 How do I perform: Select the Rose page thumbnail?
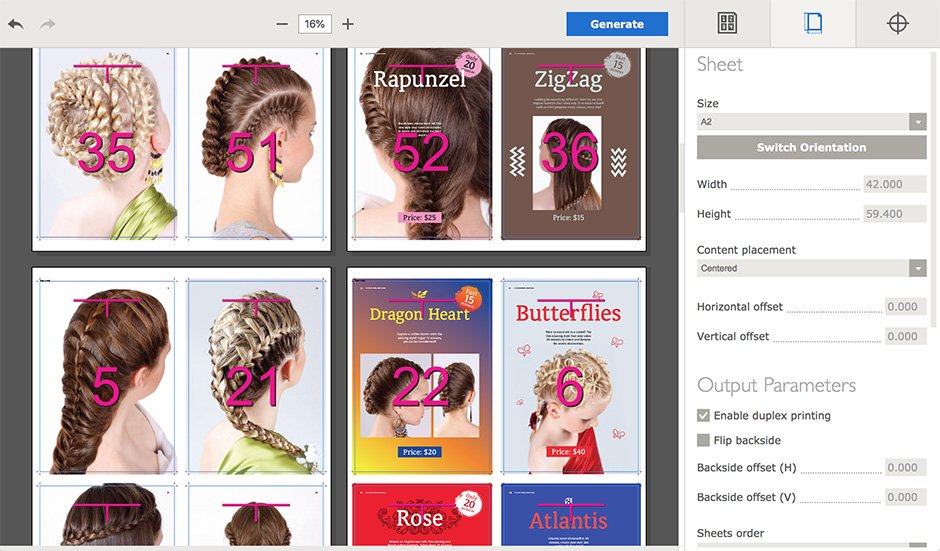click(x=422, y=514)
